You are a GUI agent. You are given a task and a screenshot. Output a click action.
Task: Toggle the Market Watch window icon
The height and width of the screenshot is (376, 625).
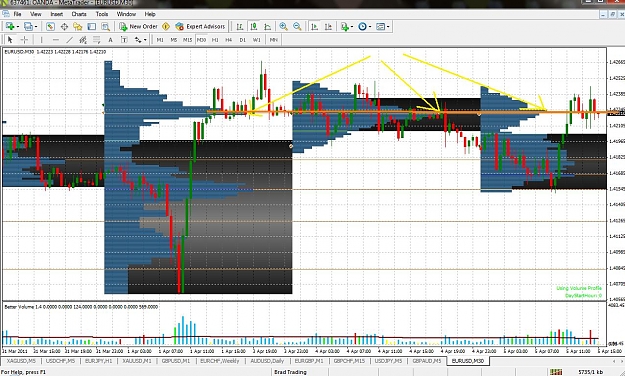click(50, 26)
